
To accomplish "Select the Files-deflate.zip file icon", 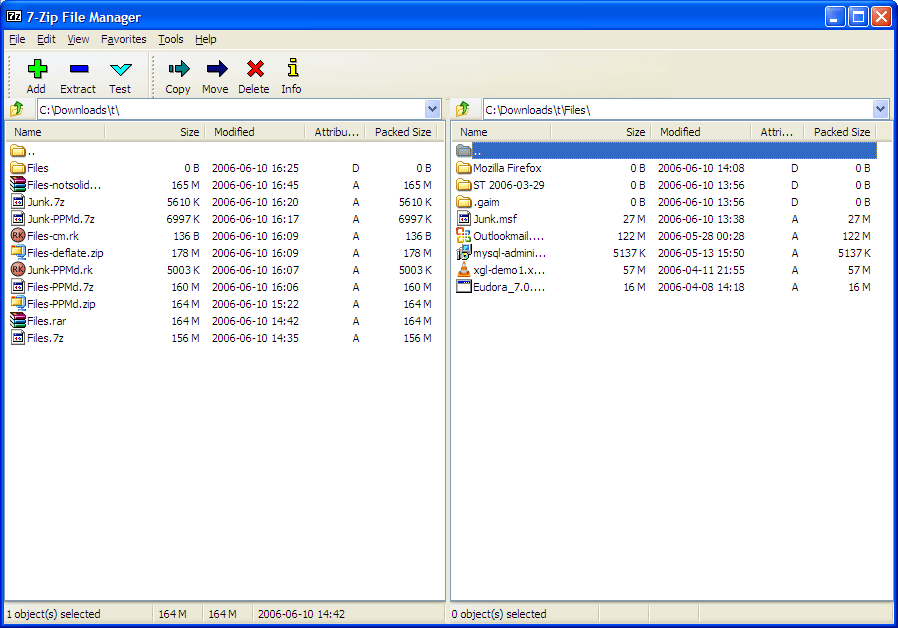I will (18, 252).
